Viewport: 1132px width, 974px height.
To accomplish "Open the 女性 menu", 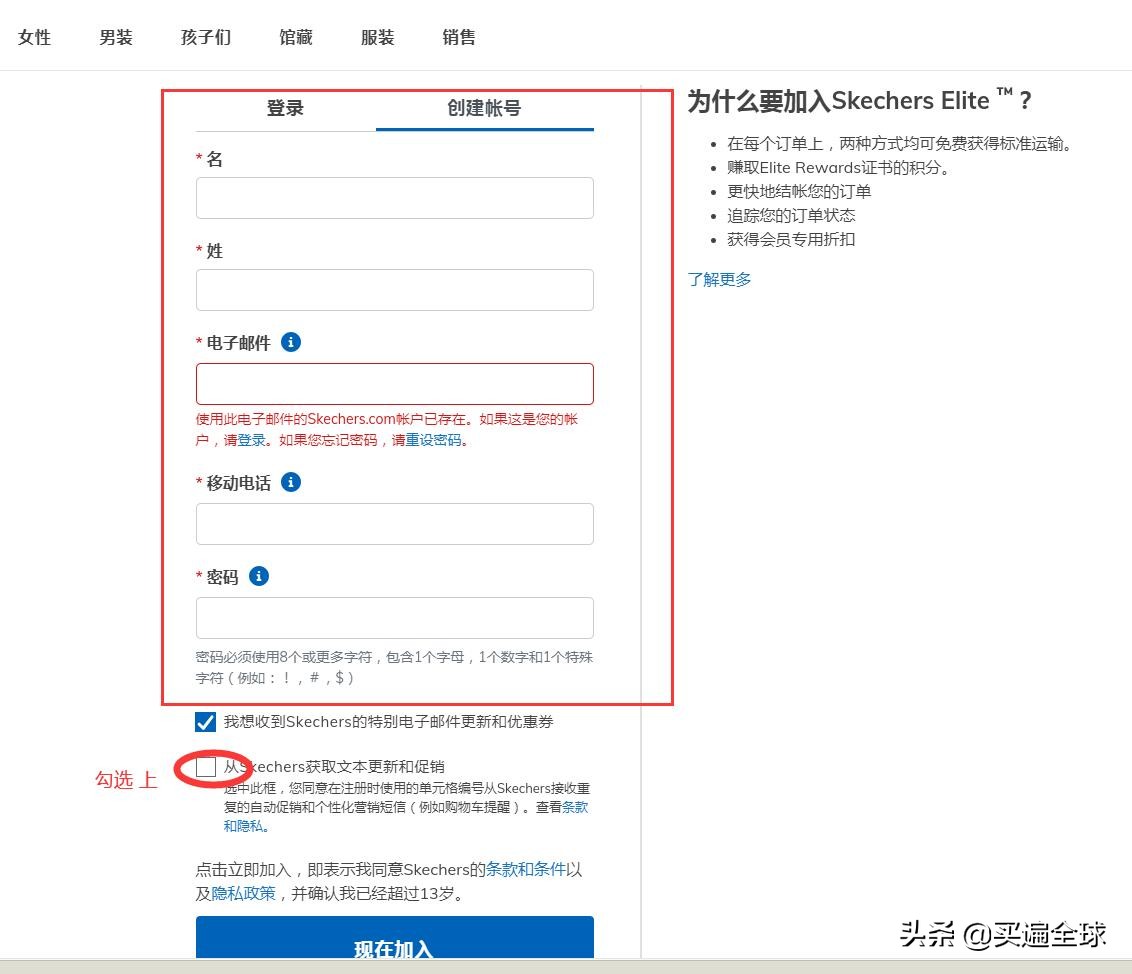I will tap(34, 37).
